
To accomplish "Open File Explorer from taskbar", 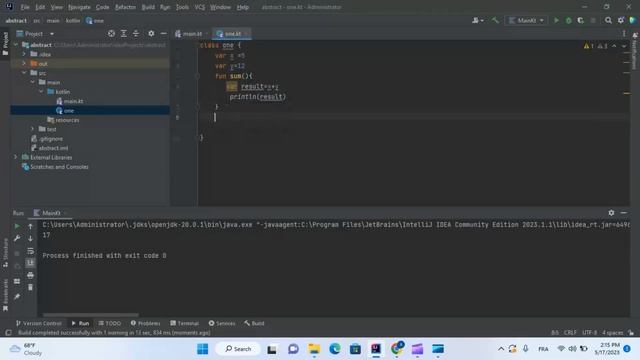I will point(314,349).
